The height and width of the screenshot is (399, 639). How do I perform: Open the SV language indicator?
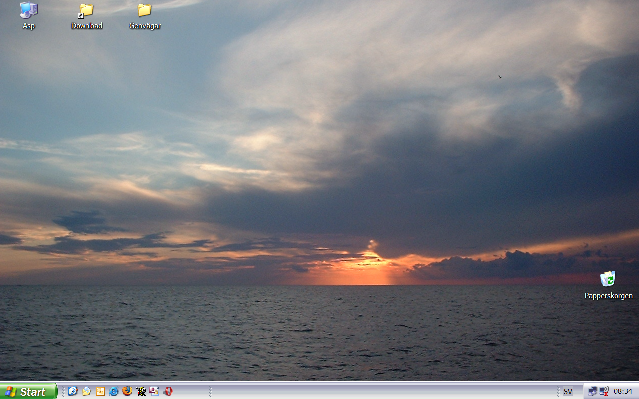point(568,392)
